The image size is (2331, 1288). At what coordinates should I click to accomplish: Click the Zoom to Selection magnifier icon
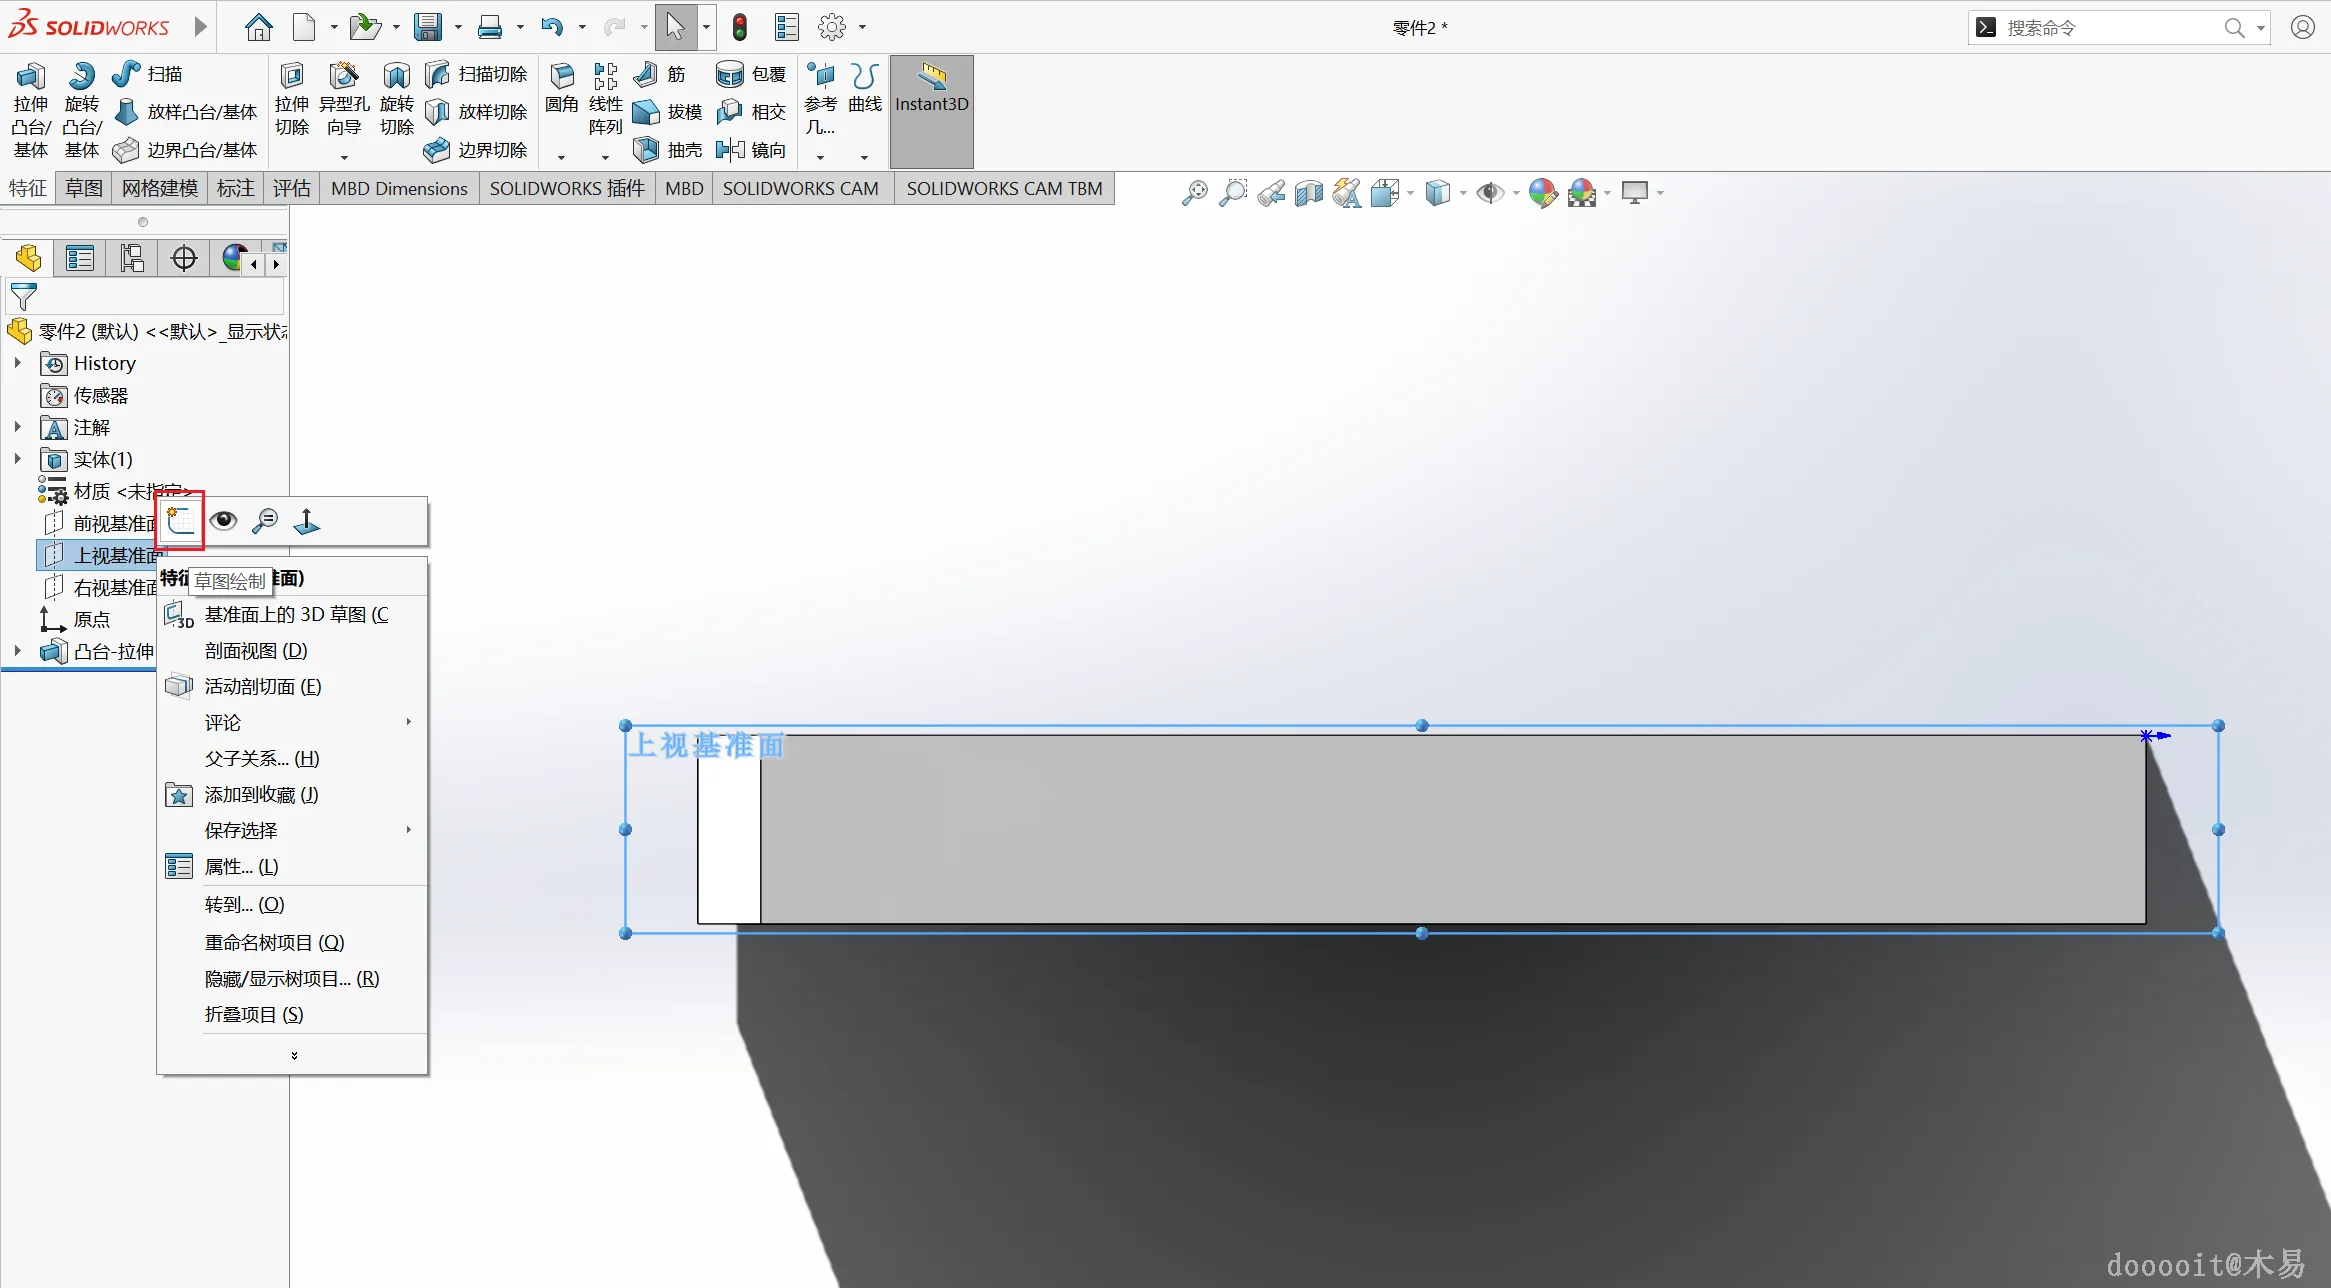point(265,520)
